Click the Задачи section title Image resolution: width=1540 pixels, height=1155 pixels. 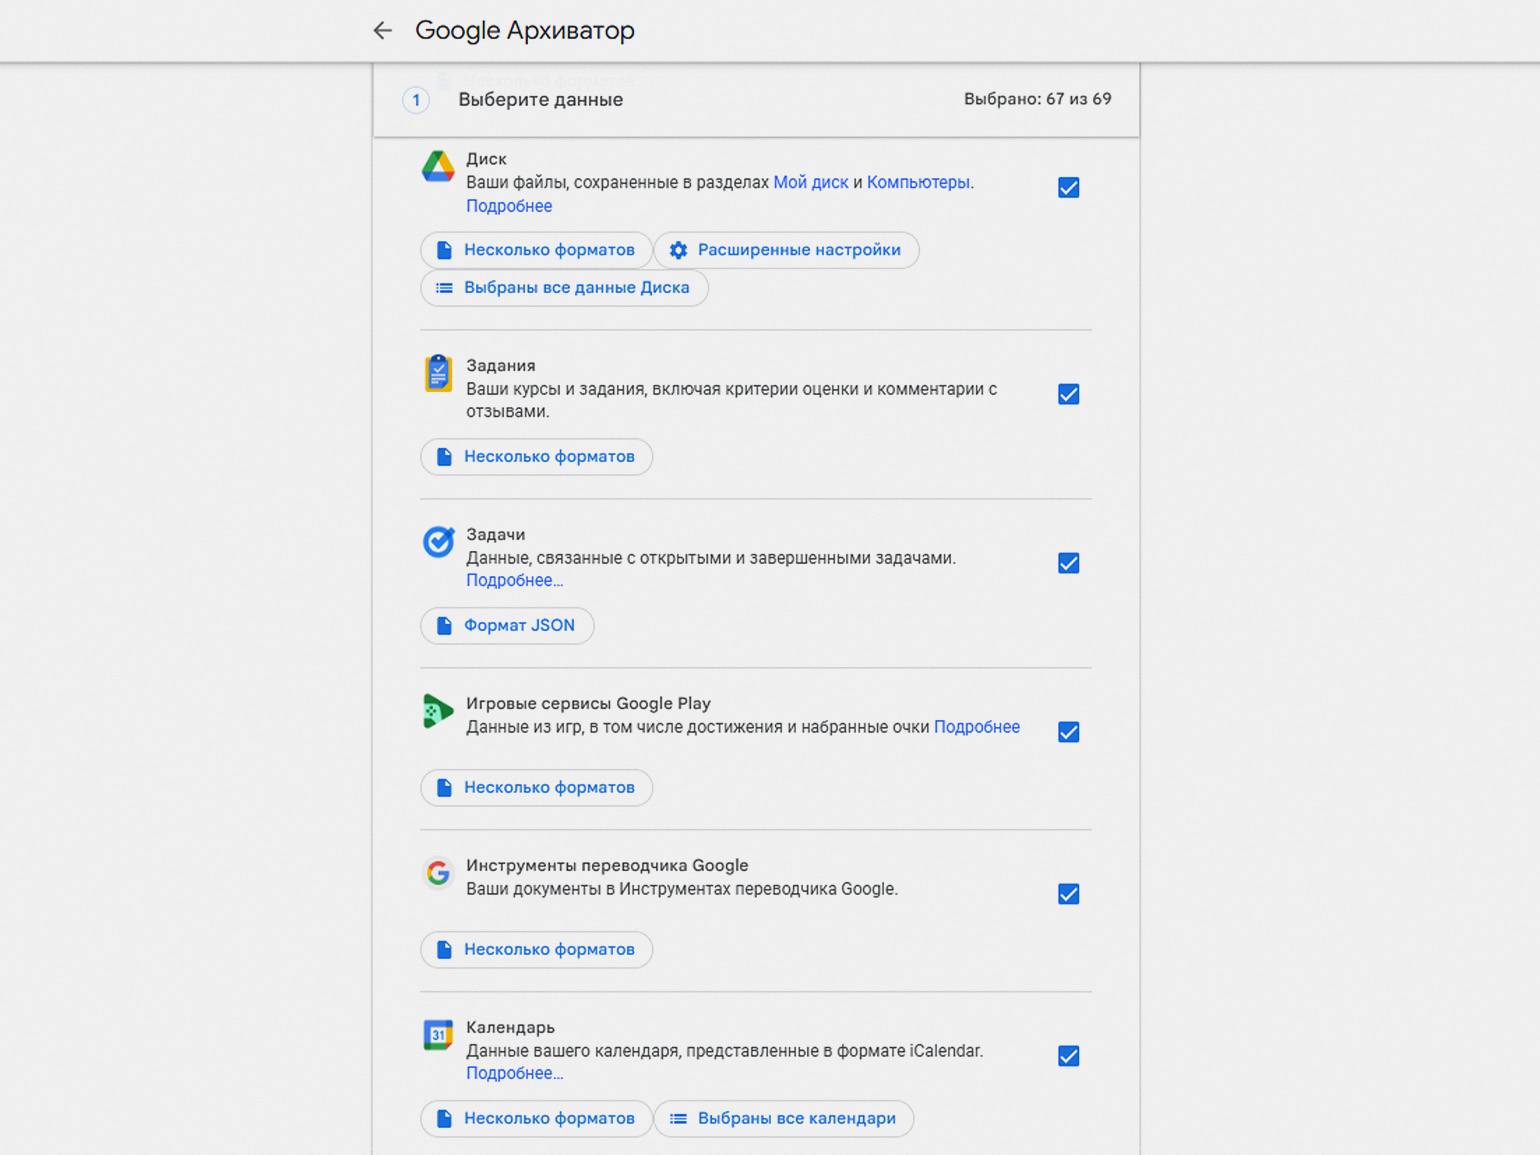495,535
